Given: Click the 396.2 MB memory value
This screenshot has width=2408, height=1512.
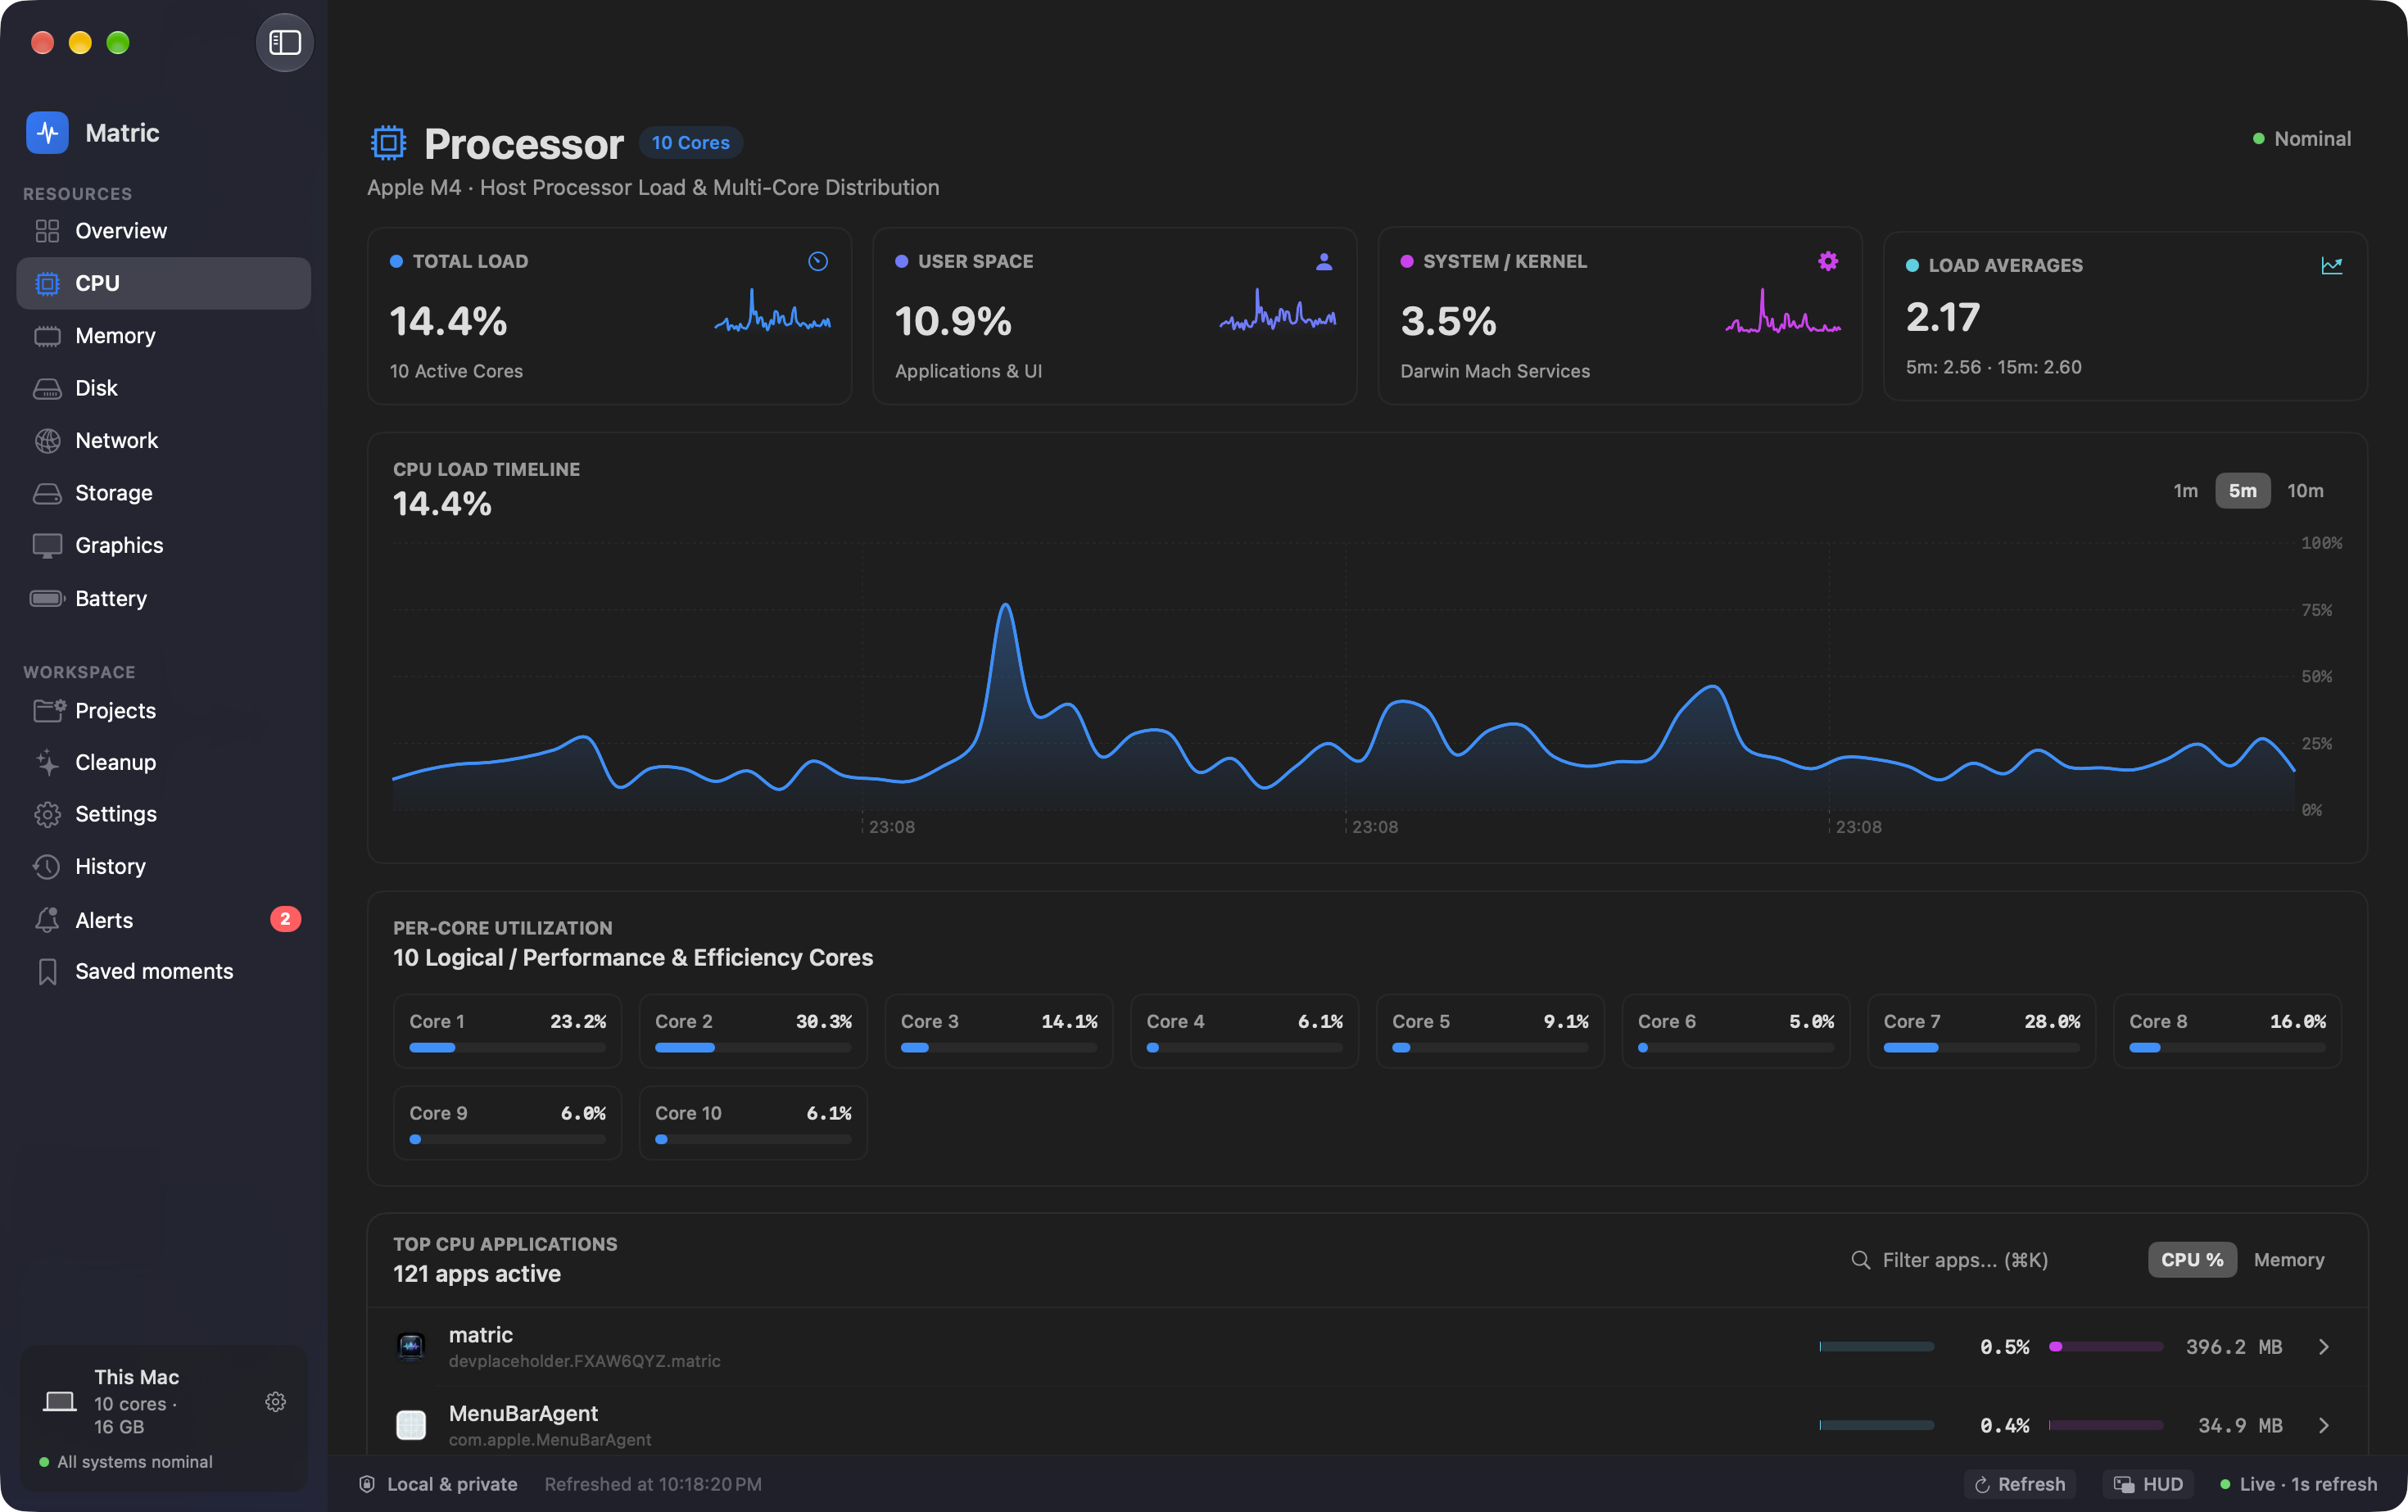Looking at the screenshot, I should (2234, 1347).
